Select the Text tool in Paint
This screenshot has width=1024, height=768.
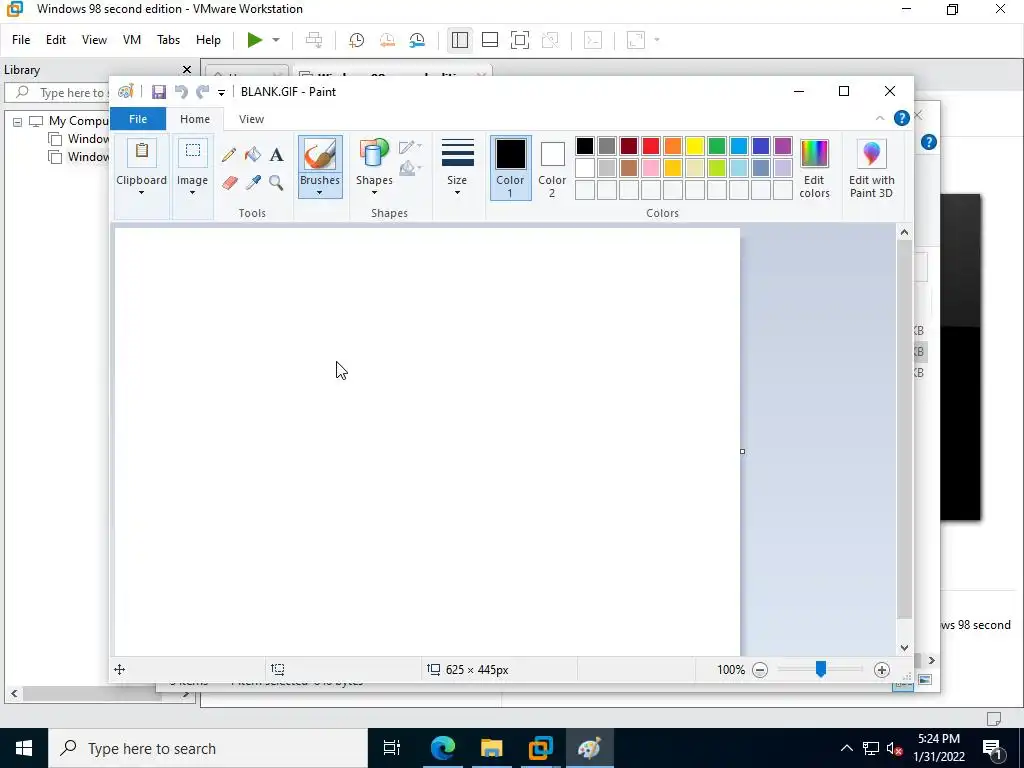(x=276, y=155)
